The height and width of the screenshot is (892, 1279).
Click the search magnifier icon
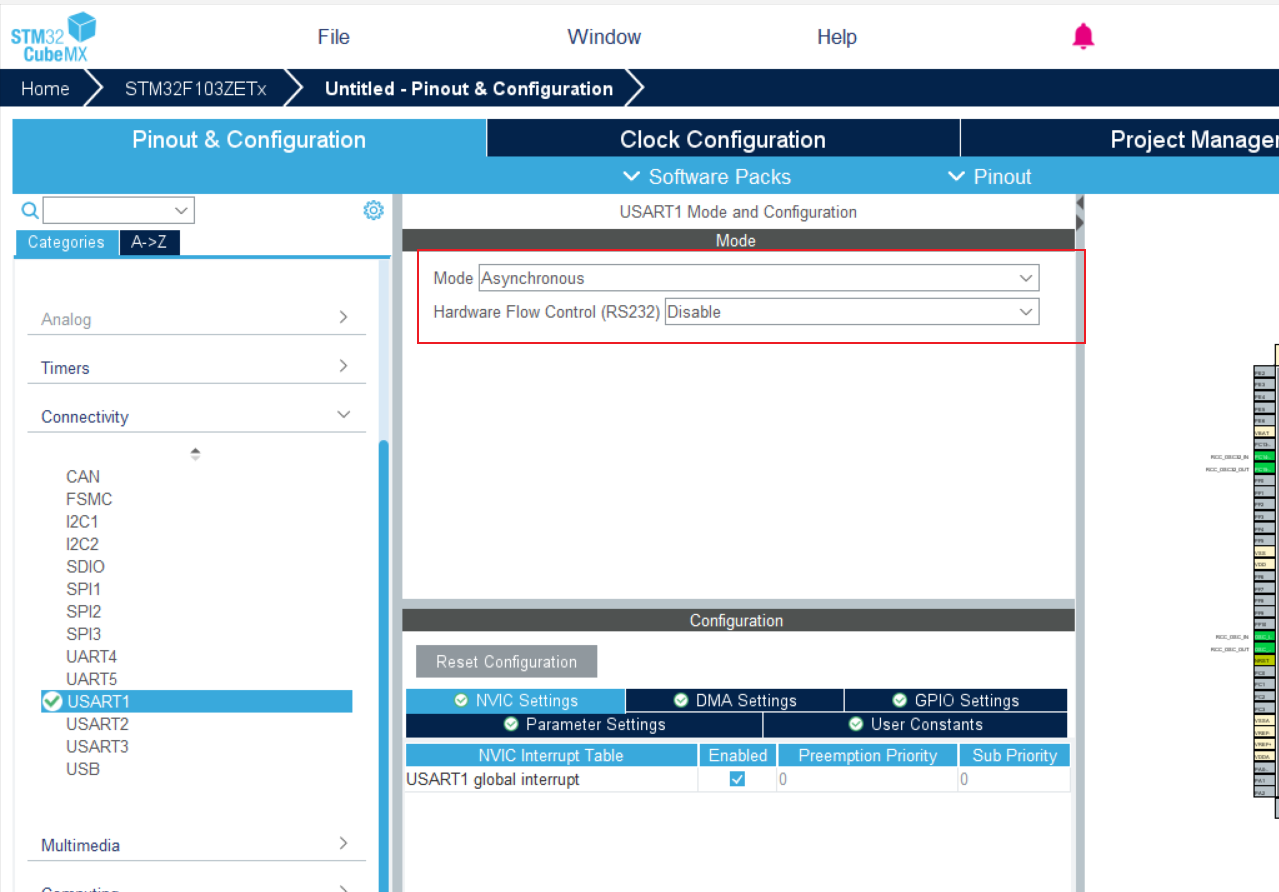click(30, 210)
